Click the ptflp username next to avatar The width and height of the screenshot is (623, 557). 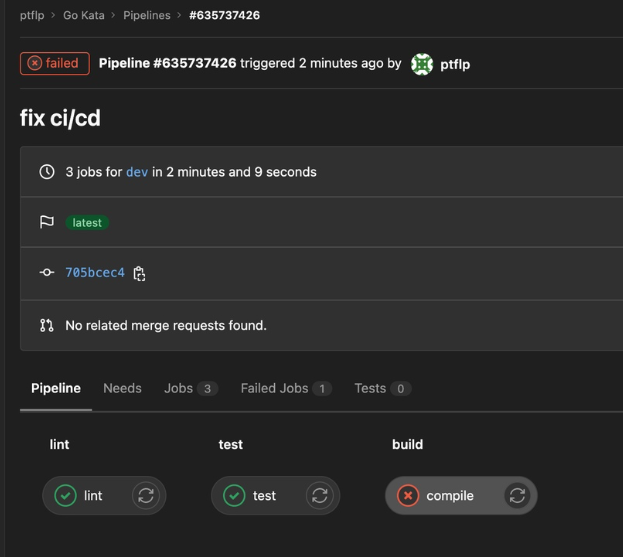pyautogui.click(x=455, y=64)
